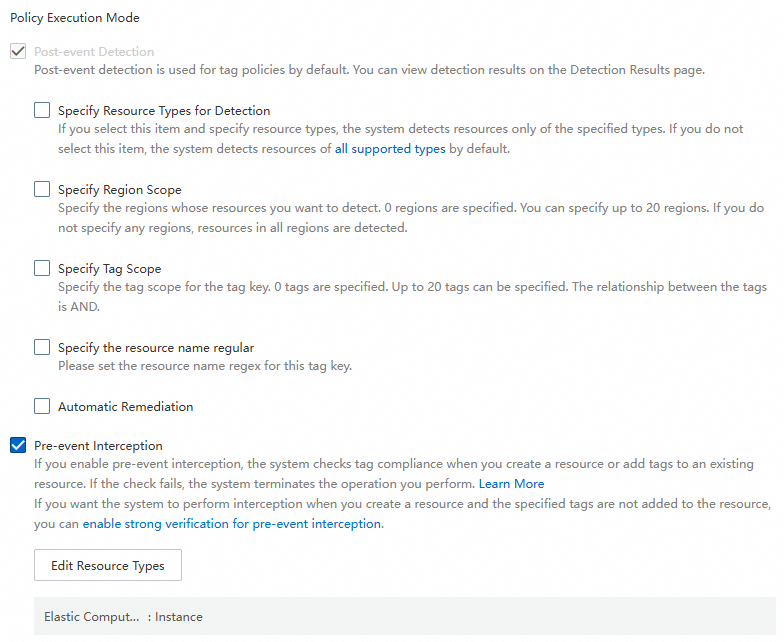Screen dimensions: 784x642
Task: Click the 'Instance' resource type value
Action: [x=179, y=617]
